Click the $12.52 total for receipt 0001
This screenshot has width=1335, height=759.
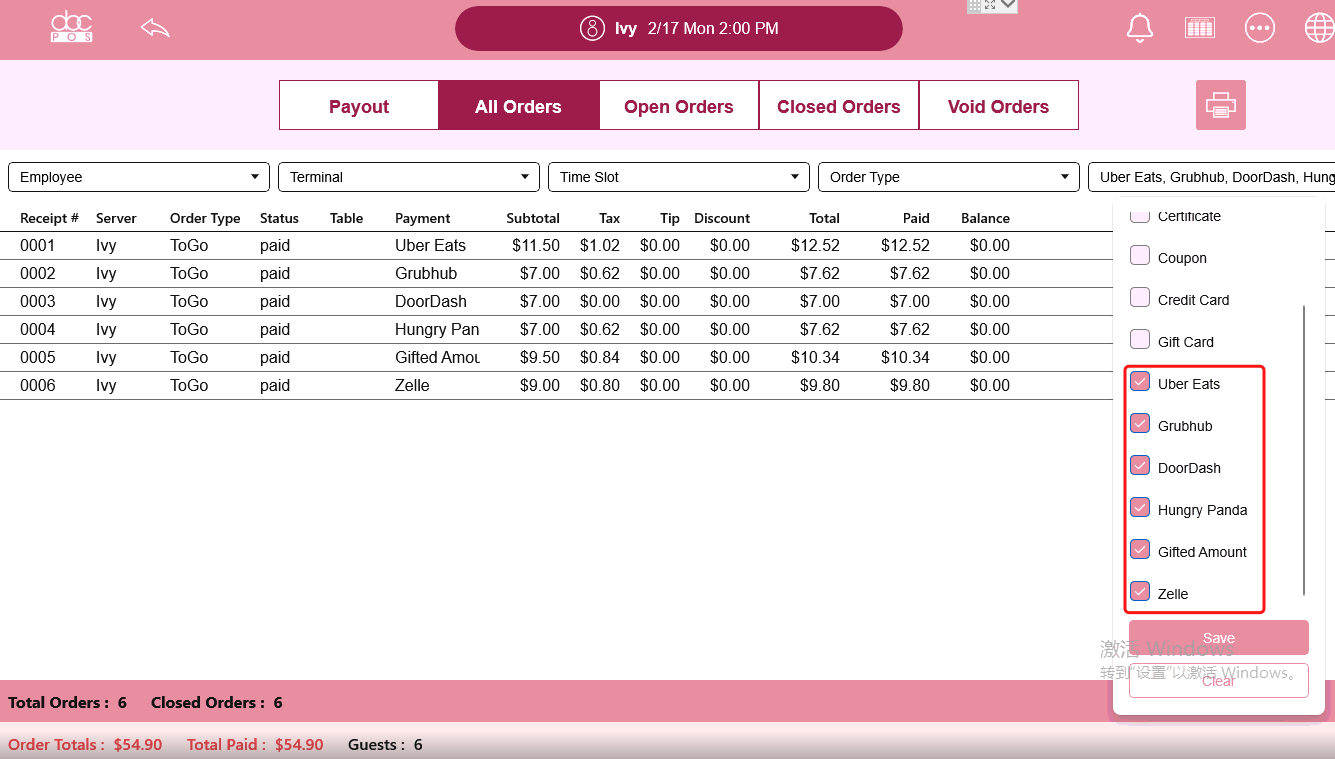[815, 245]
